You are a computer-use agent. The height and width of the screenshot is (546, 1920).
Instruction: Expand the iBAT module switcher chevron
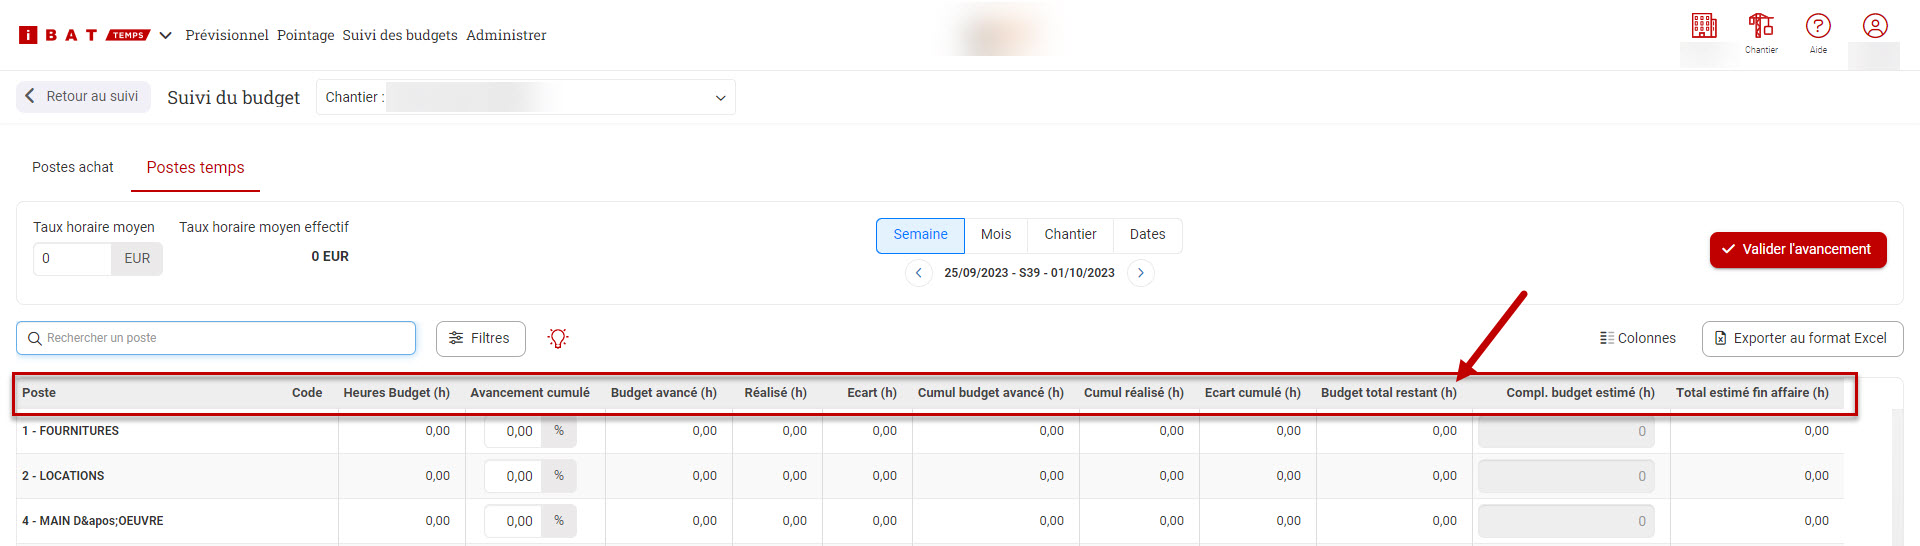pyautogui.click(x=166, y=35)
